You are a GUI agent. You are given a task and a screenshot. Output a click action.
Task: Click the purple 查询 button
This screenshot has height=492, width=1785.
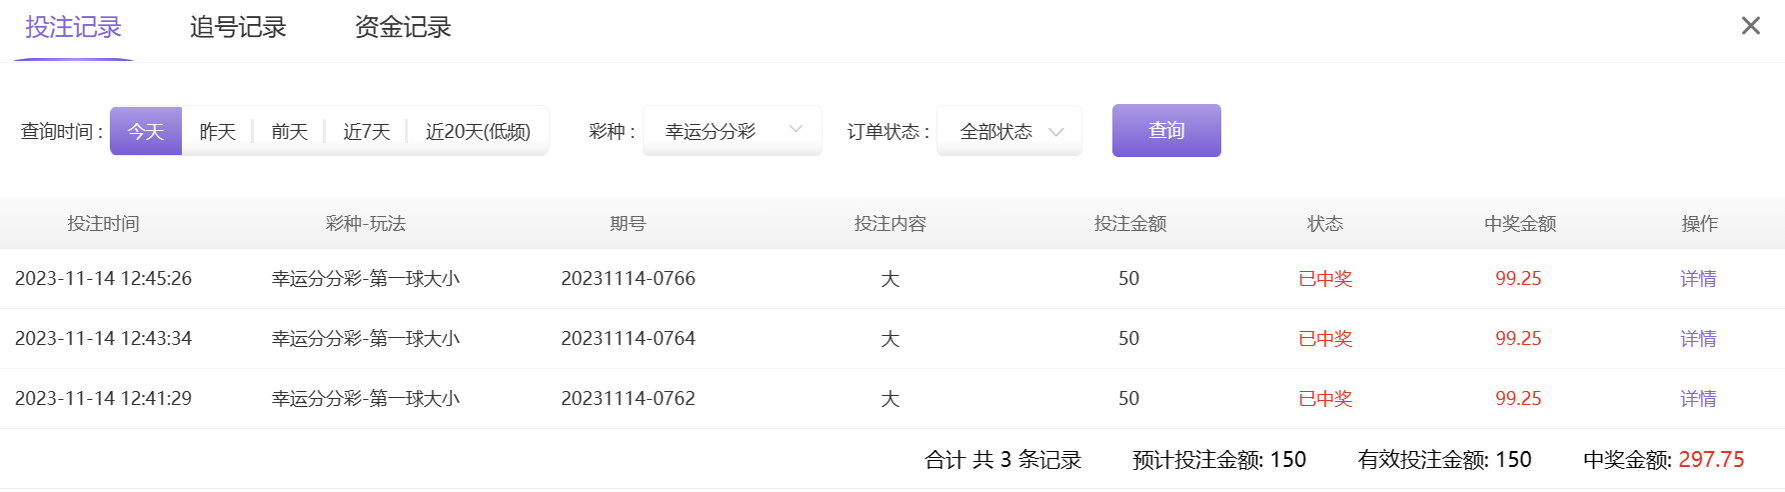click(x=1166, y=130)
